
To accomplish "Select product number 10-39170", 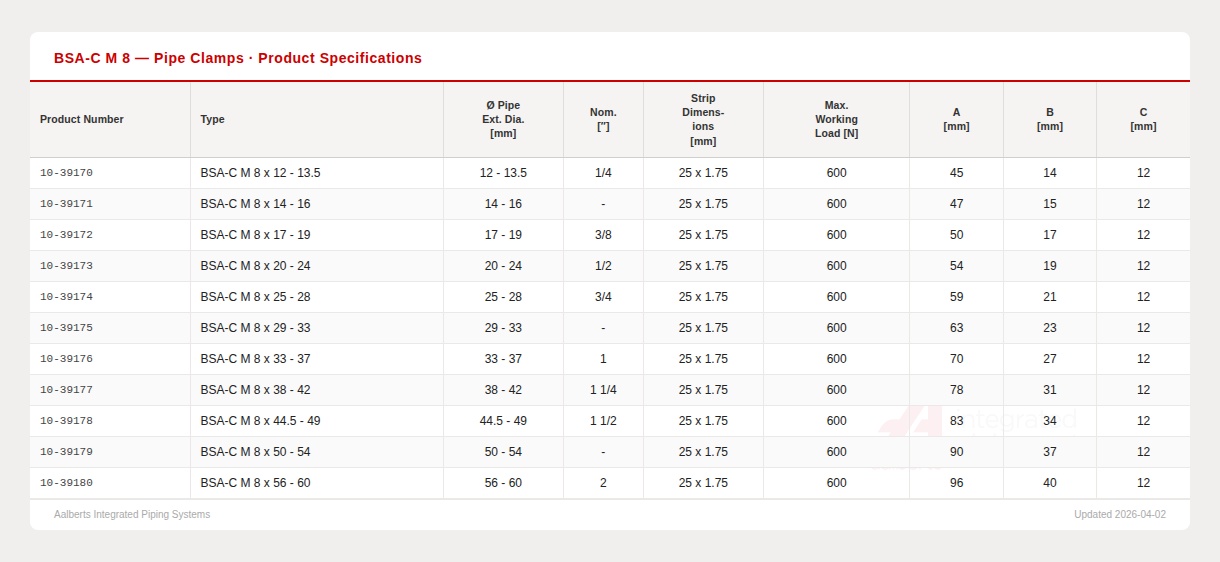I will 66,173.
